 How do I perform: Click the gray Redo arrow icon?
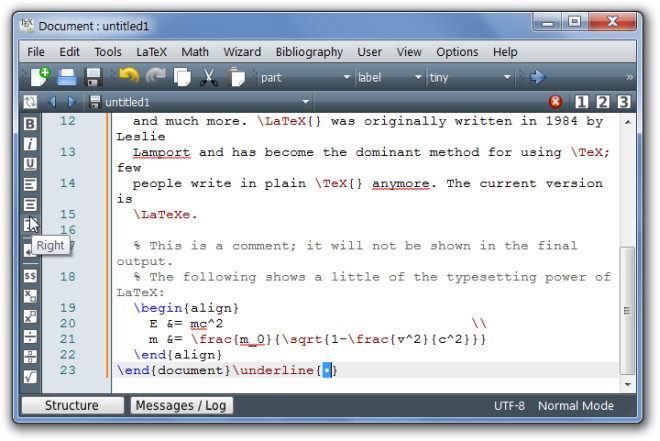155,76
